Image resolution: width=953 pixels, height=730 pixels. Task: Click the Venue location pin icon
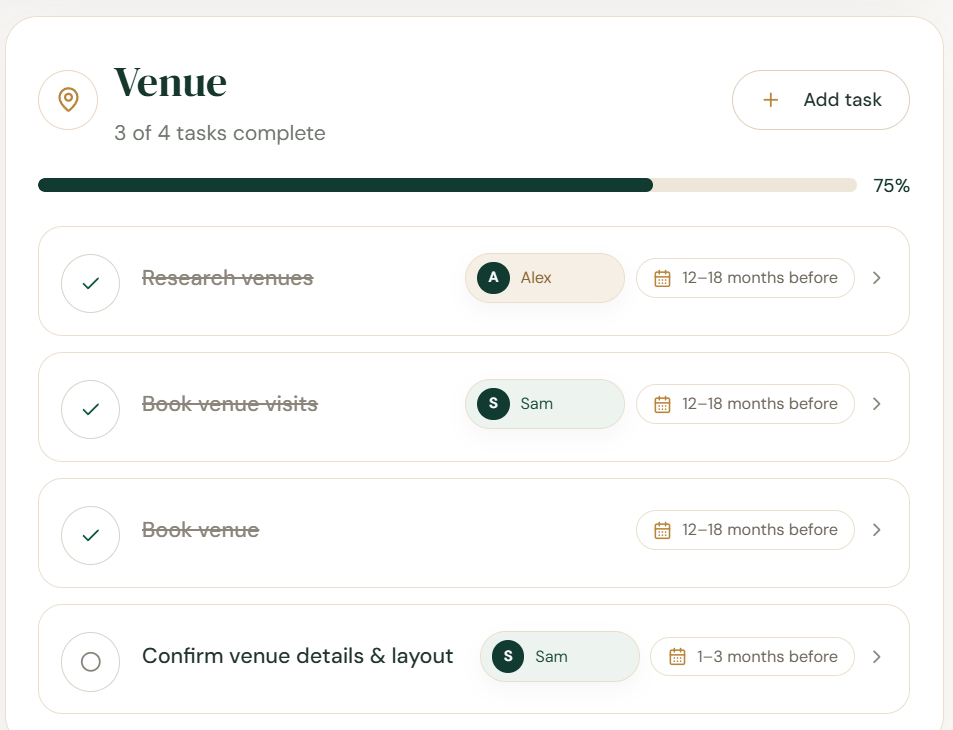(x=68, y=100)
